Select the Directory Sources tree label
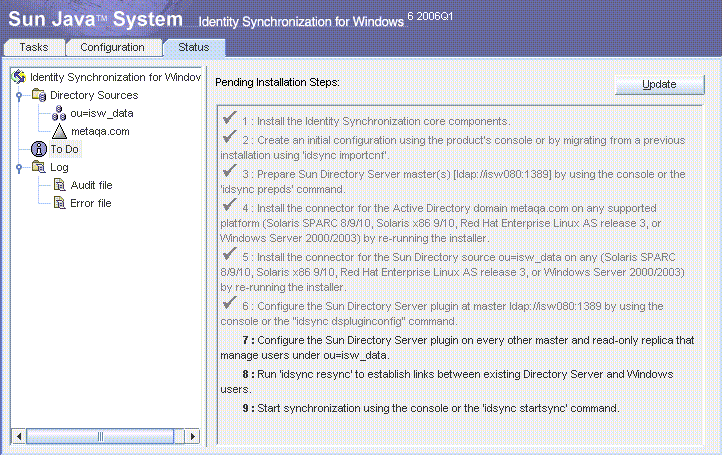Screen dimensions: 722x455 click(x=94, y=95)
